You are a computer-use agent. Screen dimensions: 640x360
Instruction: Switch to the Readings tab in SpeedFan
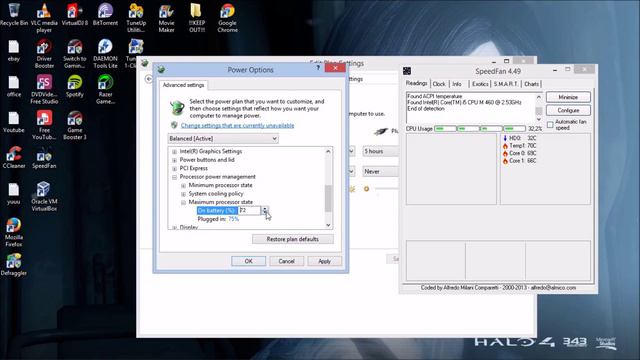pyautogui.click(x=416, y=83)
